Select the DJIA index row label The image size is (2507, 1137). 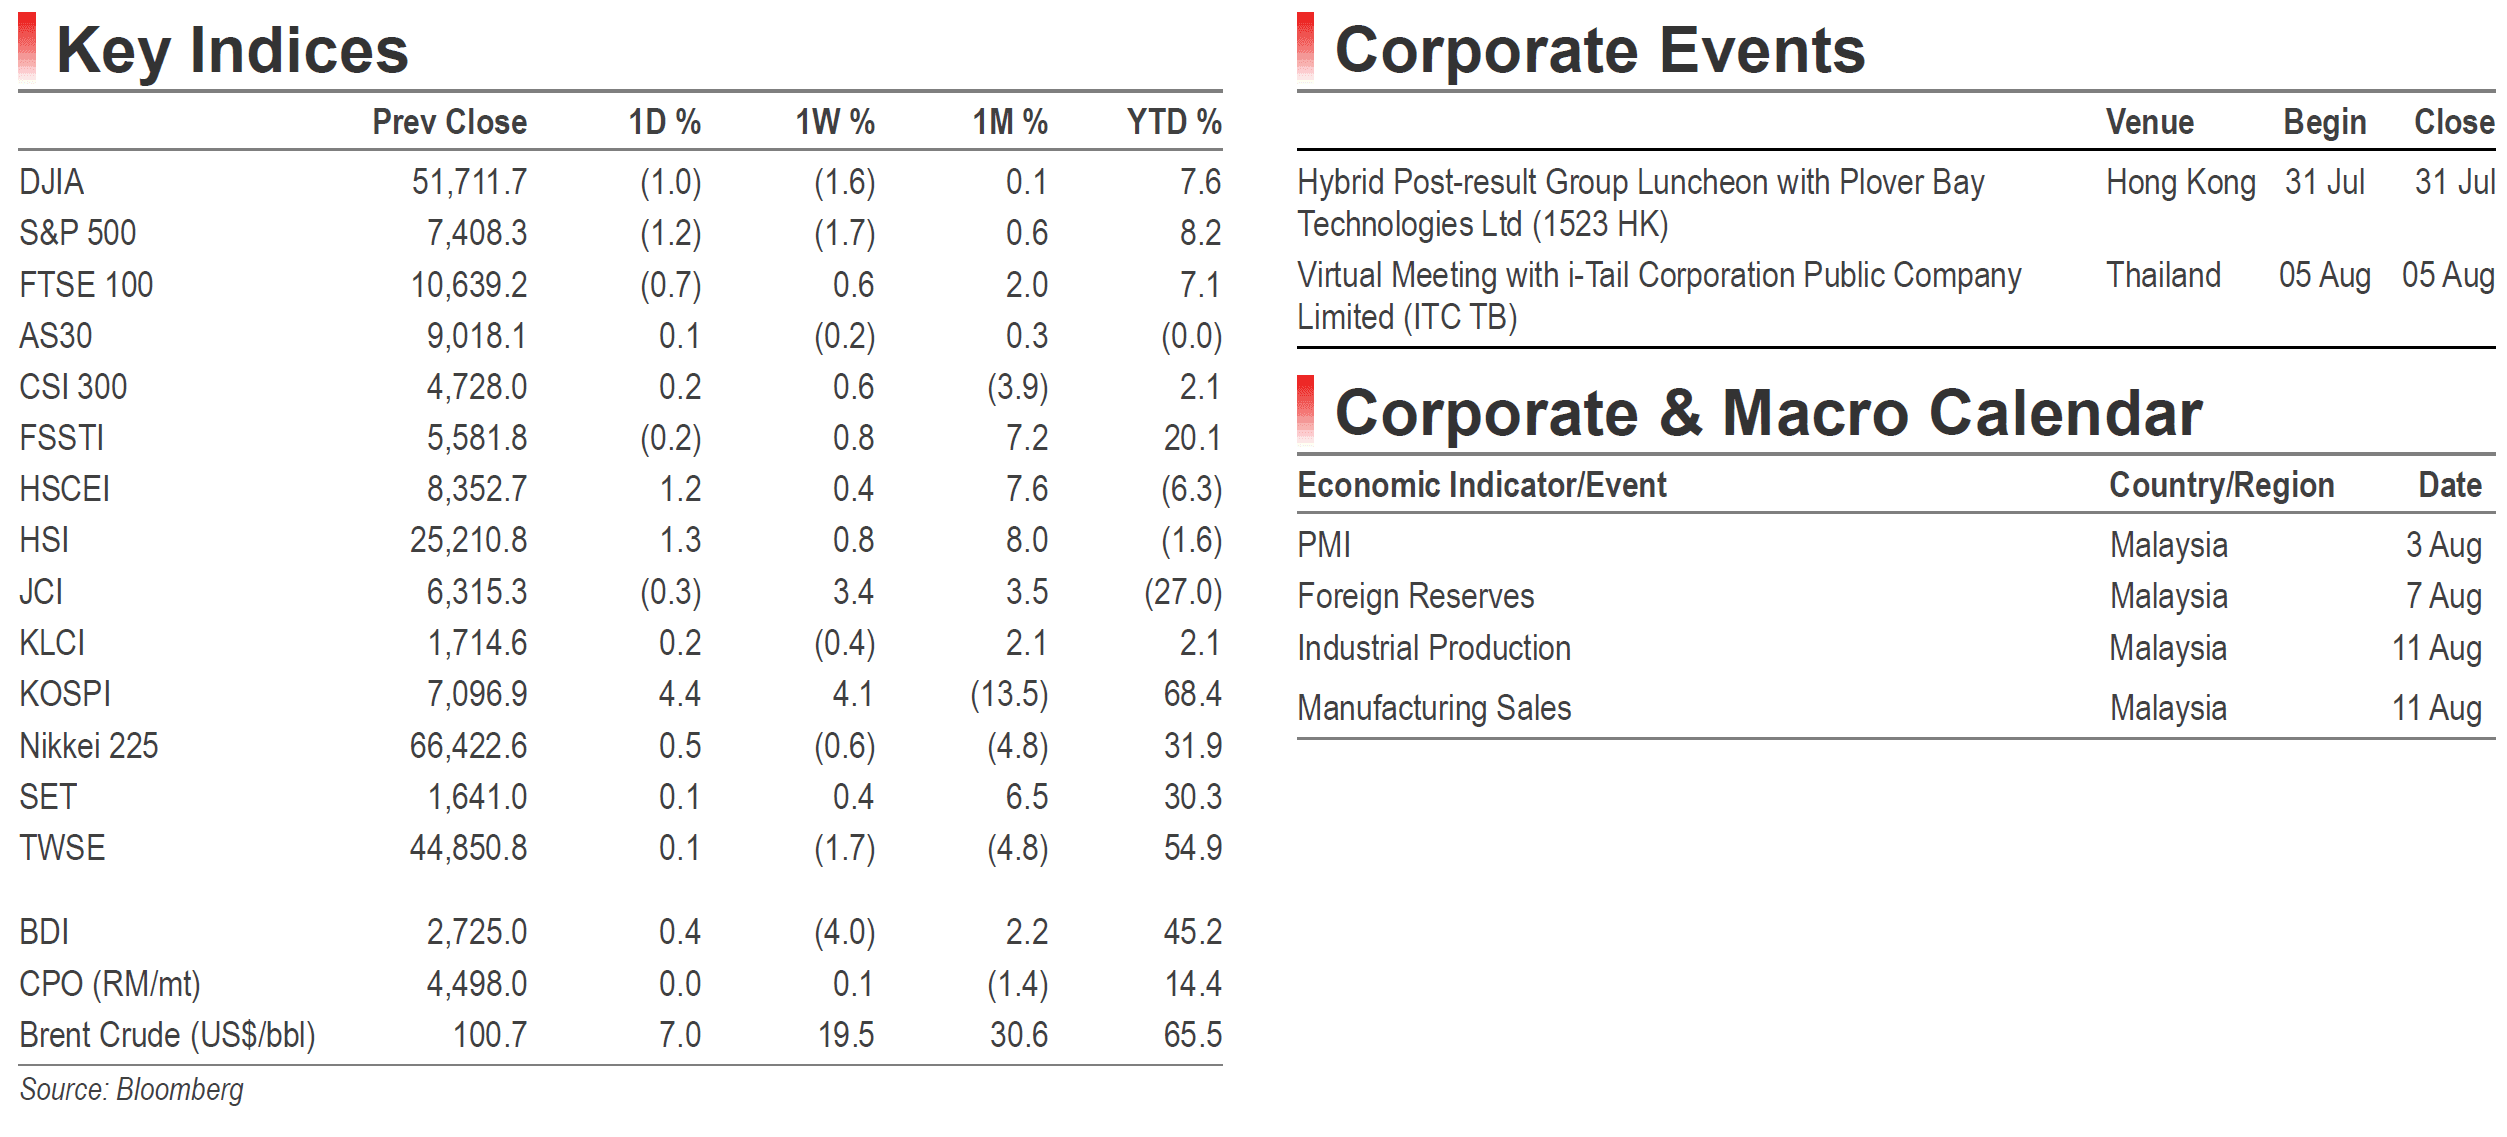(52, 182)
